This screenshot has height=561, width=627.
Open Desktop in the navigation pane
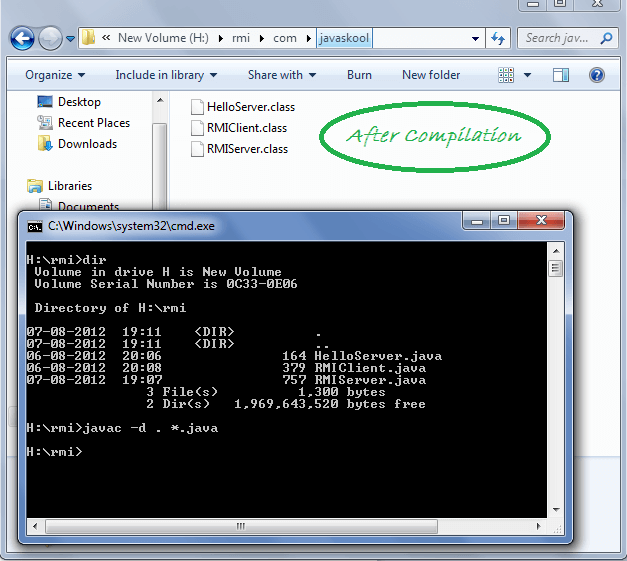coord(79,102)
